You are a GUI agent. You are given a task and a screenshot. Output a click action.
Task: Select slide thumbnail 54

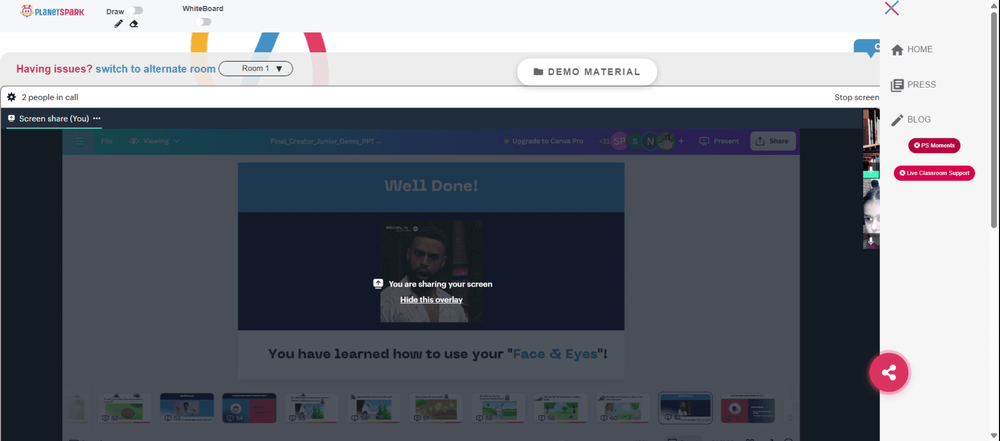tap(249, 407)
